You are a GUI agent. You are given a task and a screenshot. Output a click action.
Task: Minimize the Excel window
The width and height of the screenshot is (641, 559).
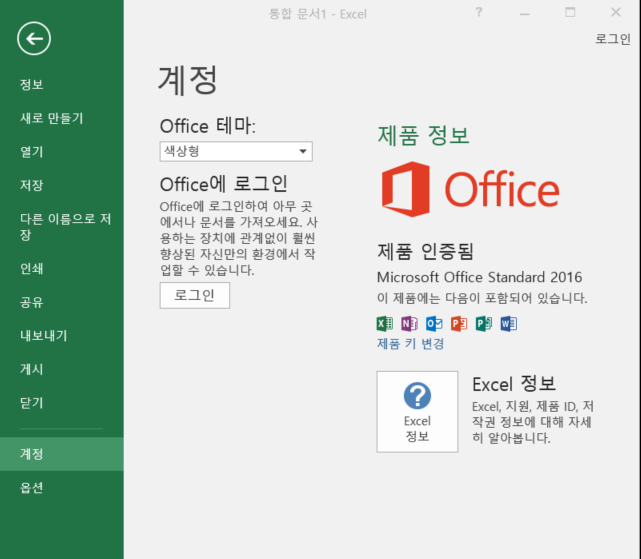(x=524, y=13)
